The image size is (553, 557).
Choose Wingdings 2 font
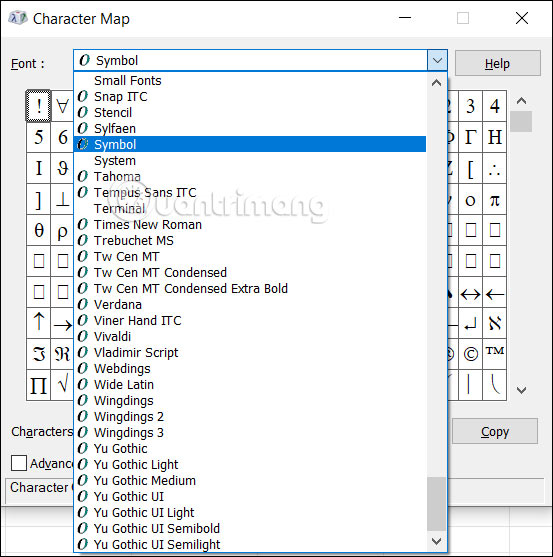250,416
